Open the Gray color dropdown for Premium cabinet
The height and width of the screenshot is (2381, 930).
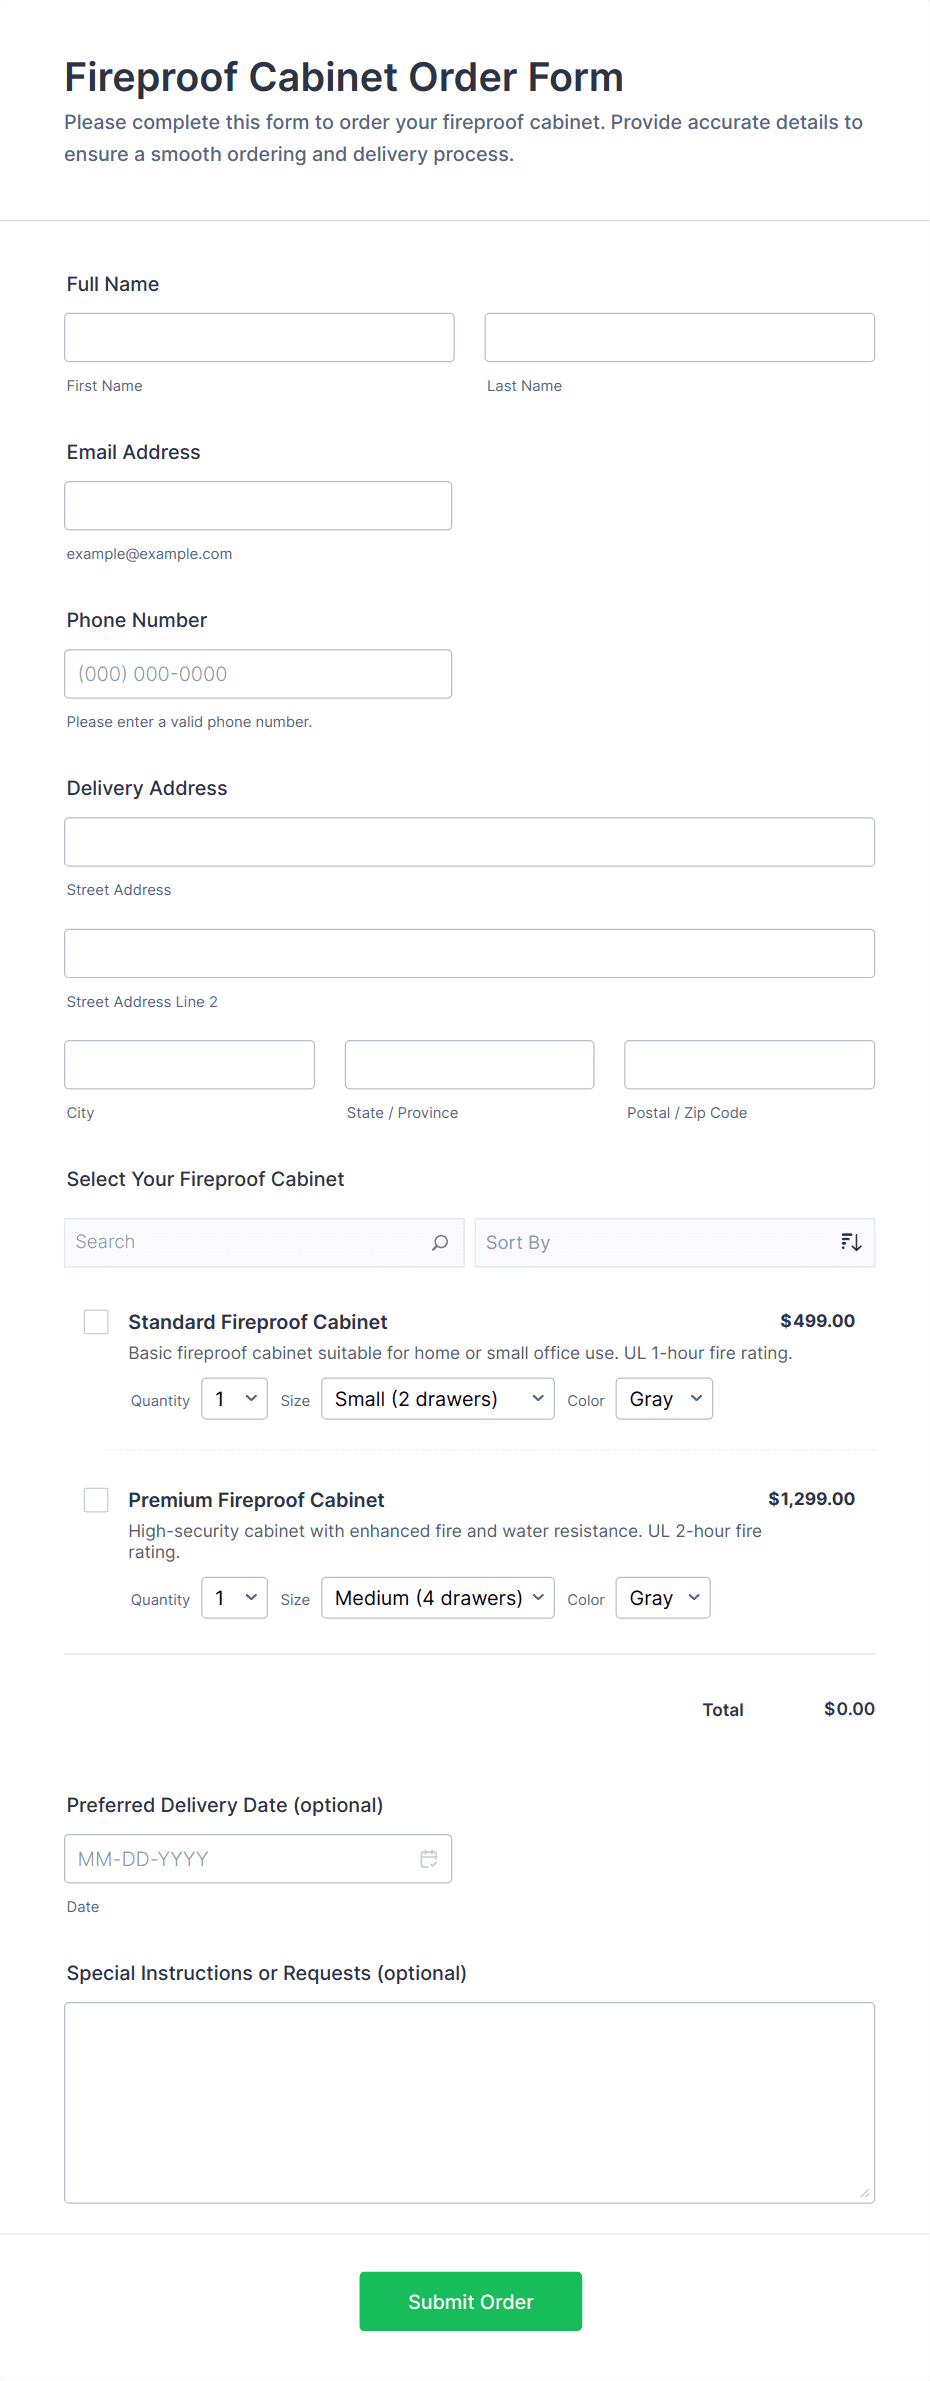[662, 1597]
